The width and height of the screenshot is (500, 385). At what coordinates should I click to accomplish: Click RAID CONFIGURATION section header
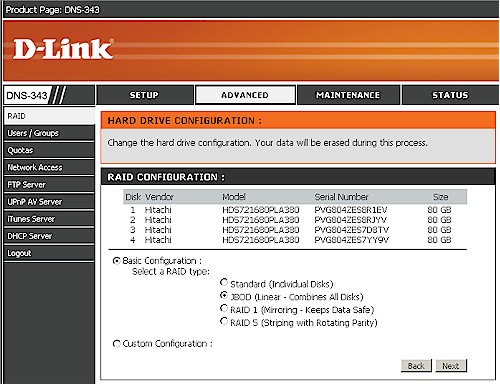point(298,177)
